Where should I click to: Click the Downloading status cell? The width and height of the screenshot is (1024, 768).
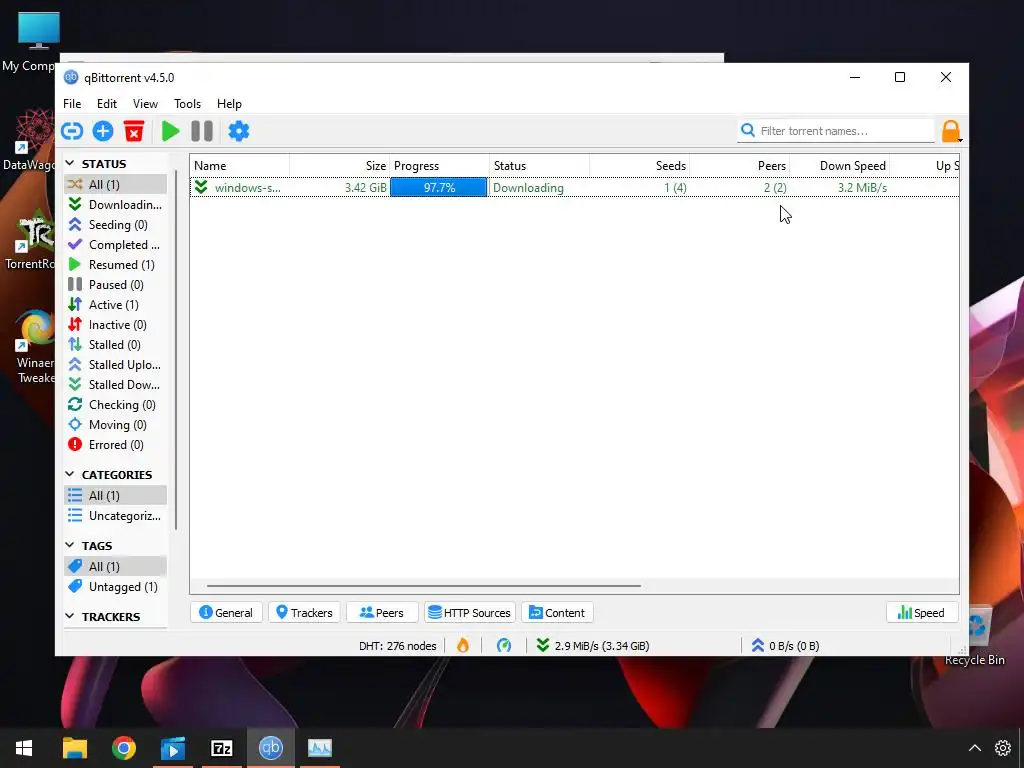coord(528,188)
